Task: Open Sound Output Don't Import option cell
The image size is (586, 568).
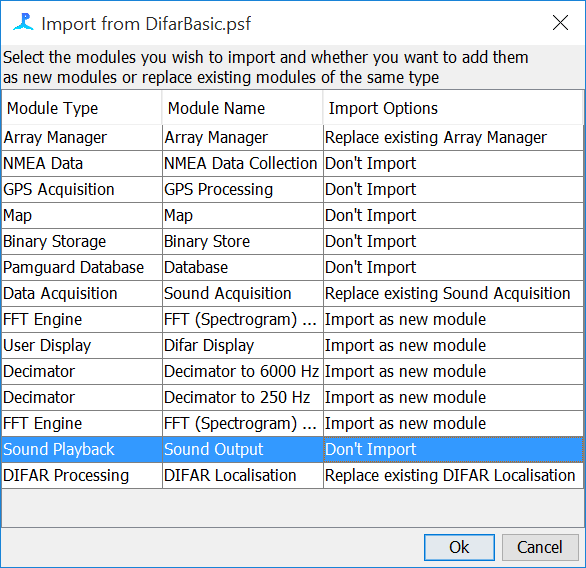Action: pyautogui.click(x=453, y=450)
